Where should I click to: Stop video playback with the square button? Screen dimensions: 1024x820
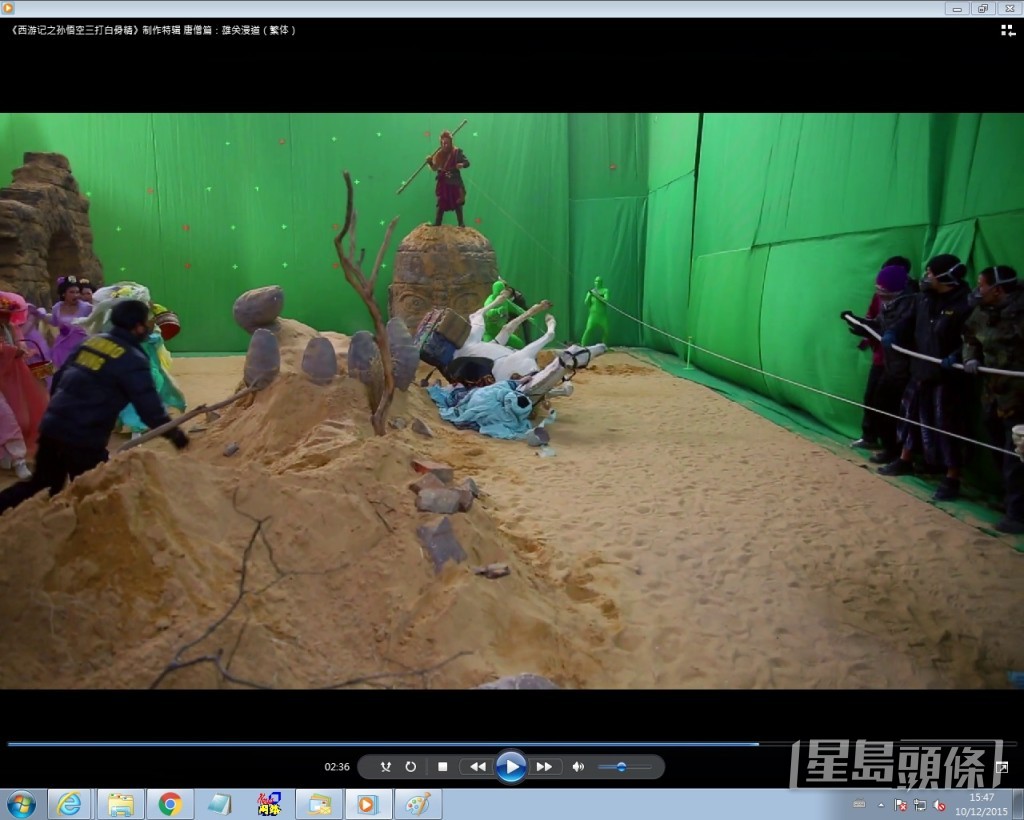[x=443, y=766]
